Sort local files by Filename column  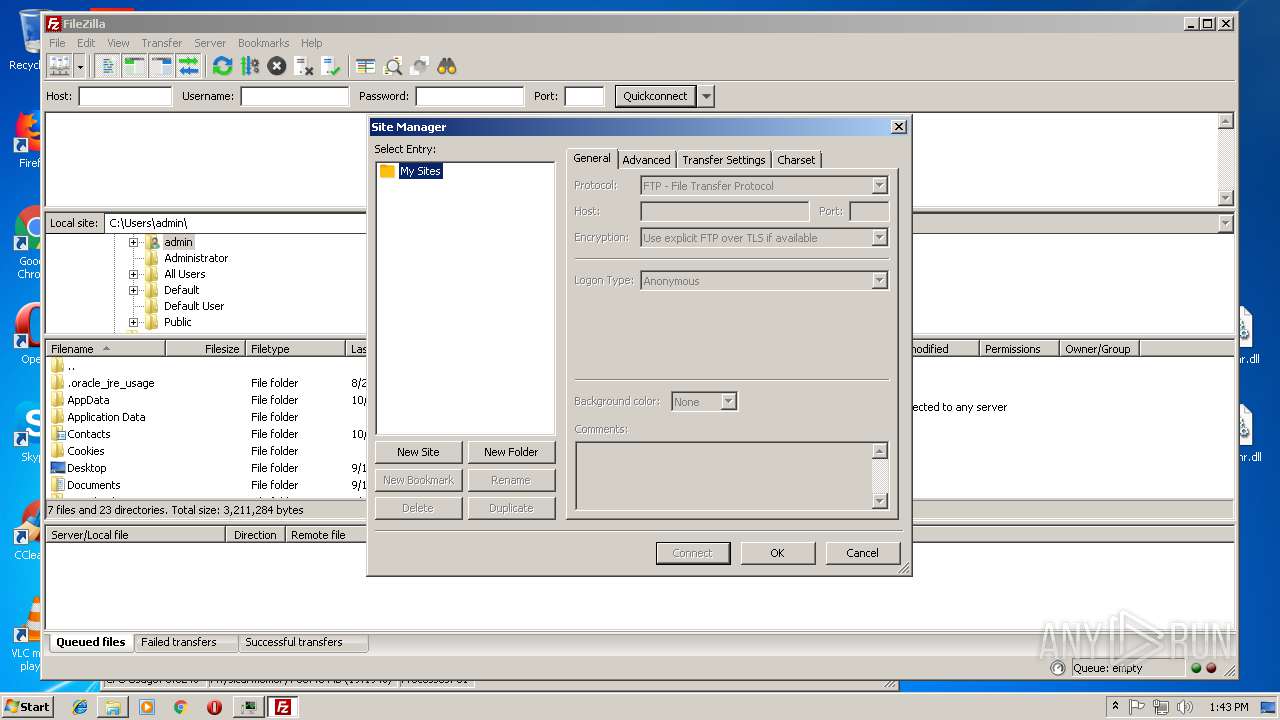click(105, 349)
